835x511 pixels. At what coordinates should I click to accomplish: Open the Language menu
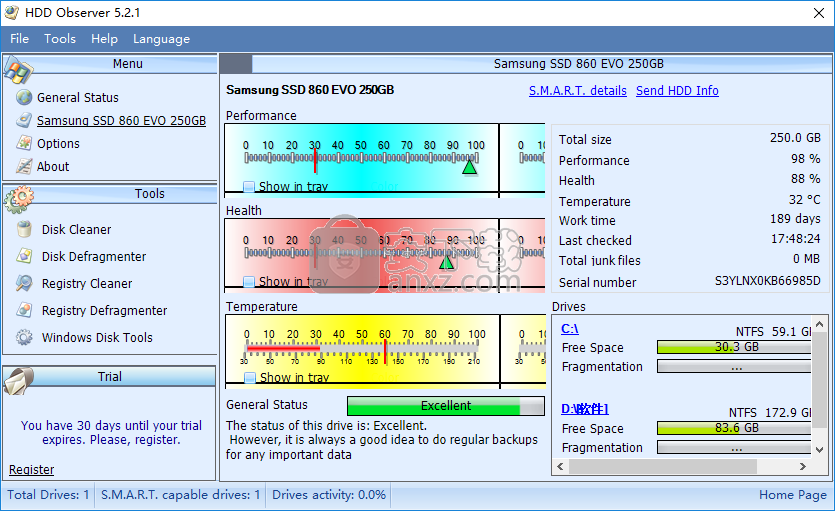[161, 39]
